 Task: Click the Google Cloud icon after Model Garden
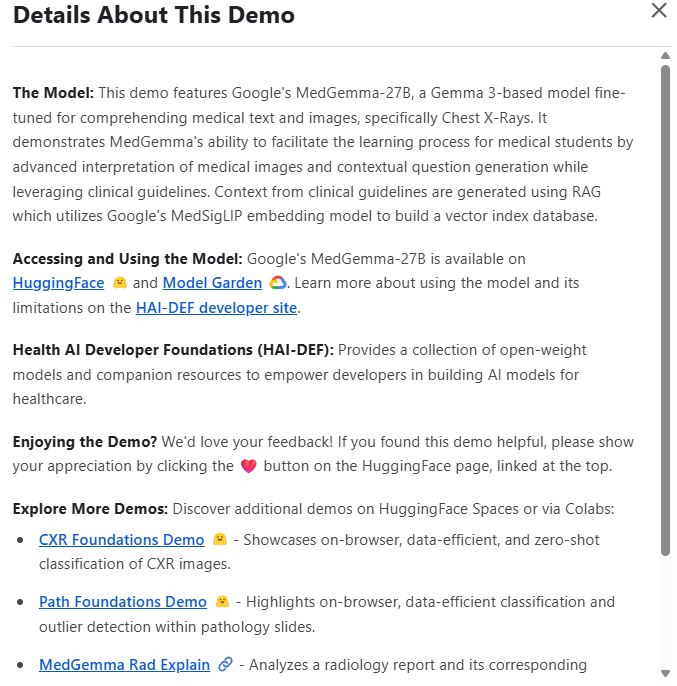[x=278, y=283]
